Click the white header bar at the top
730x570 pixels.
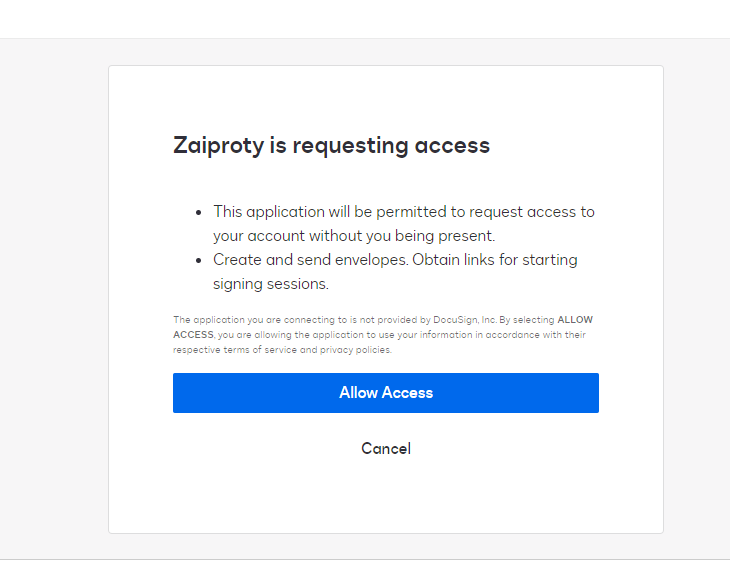coord(365,18)
